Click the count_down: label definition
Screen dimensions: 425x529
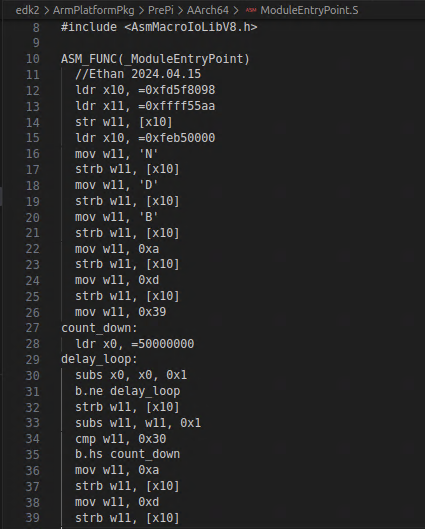[99, 328]
